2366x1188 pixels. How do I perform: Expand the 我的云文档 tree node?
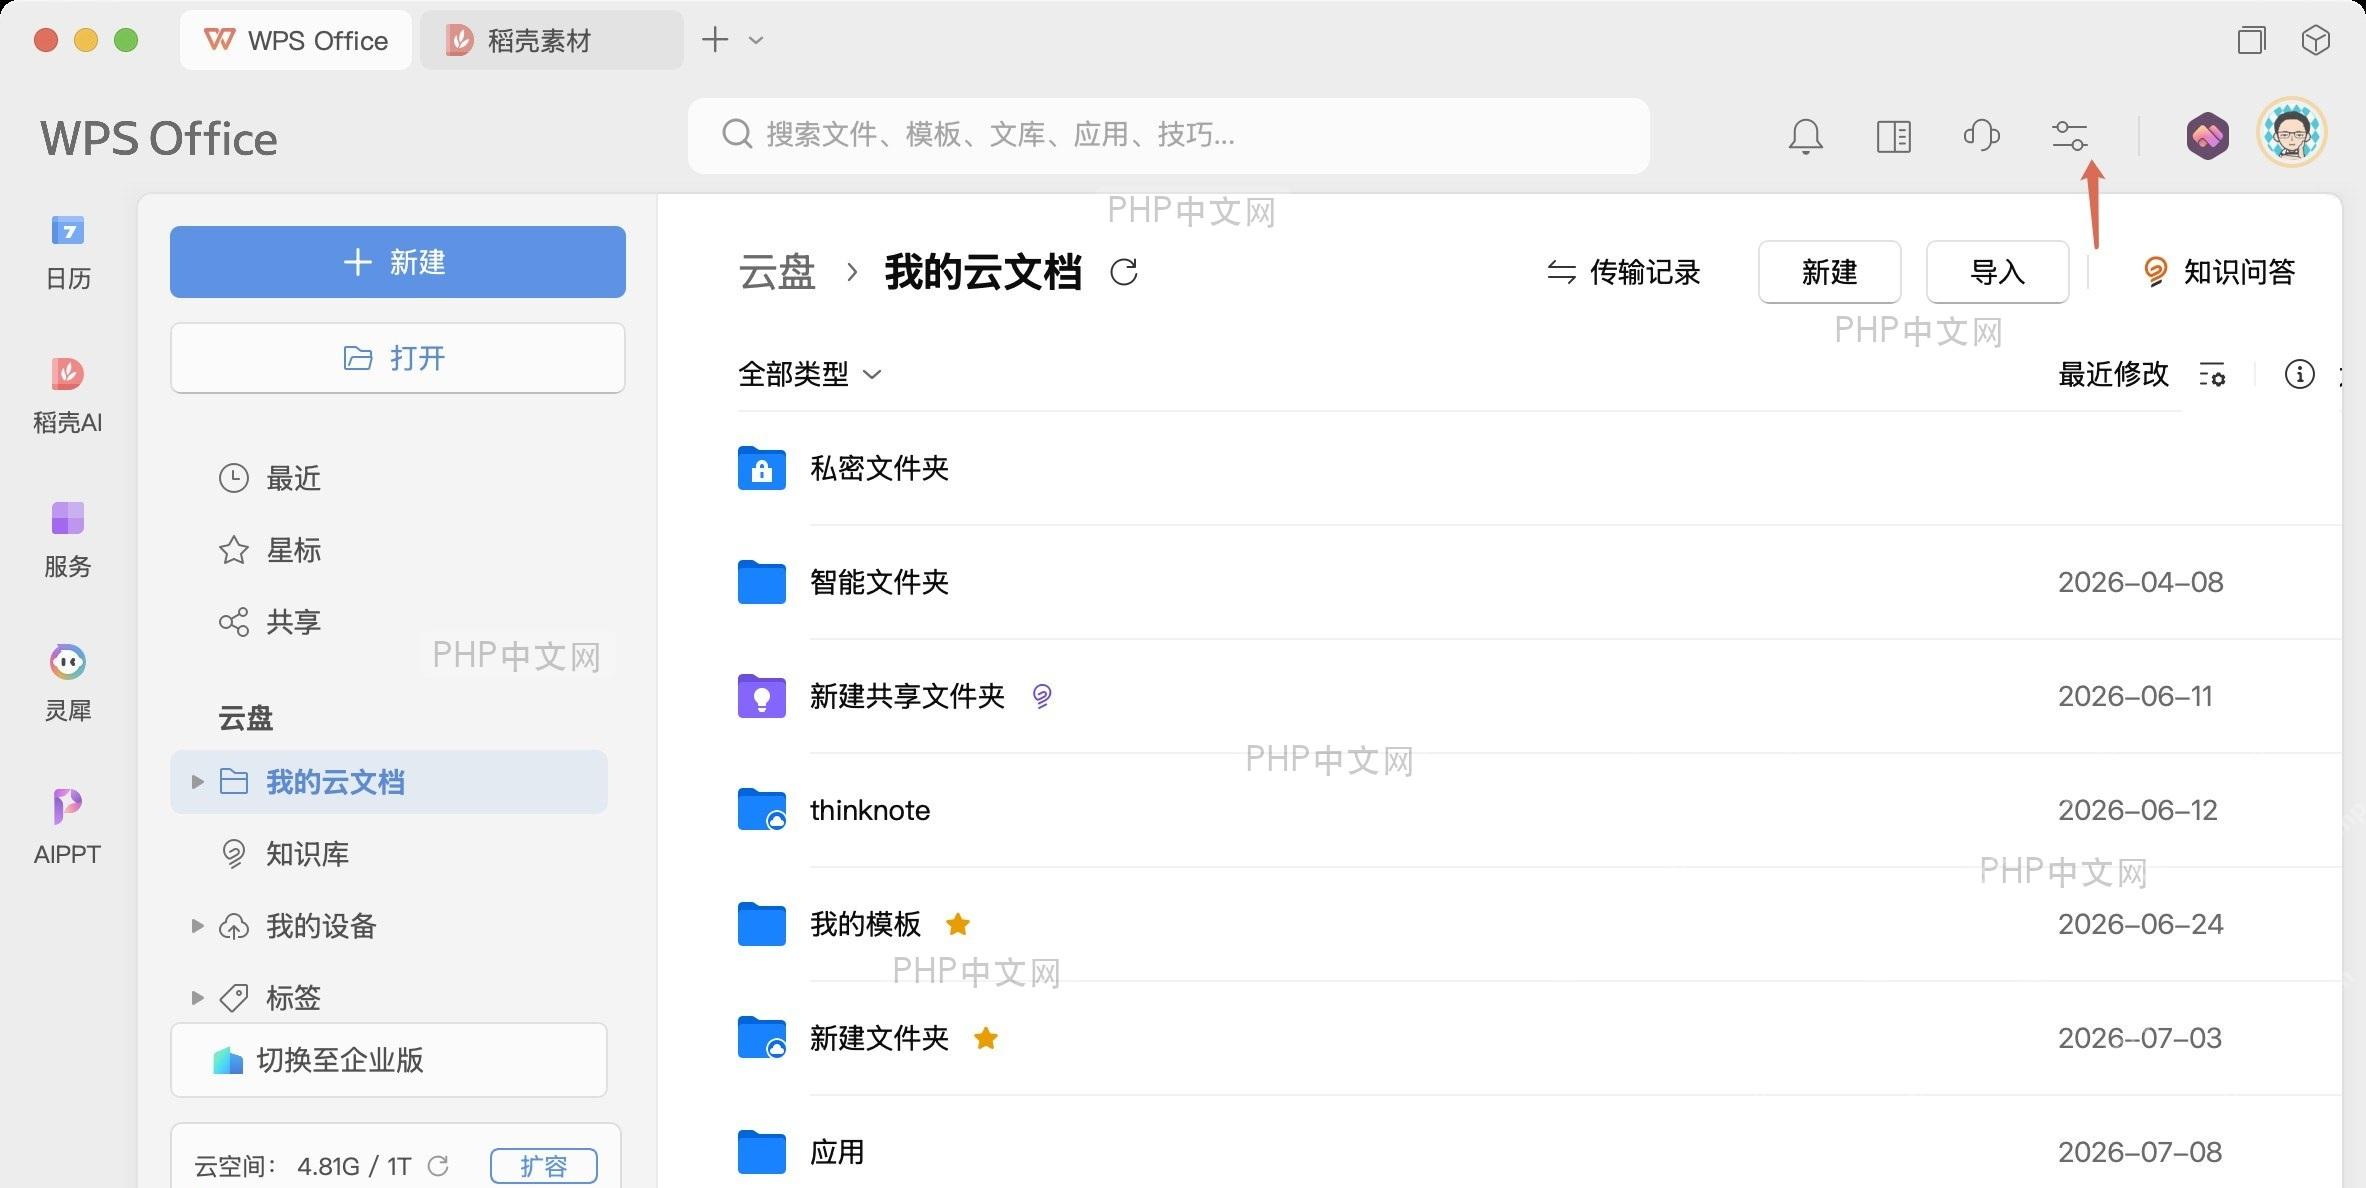197,782
